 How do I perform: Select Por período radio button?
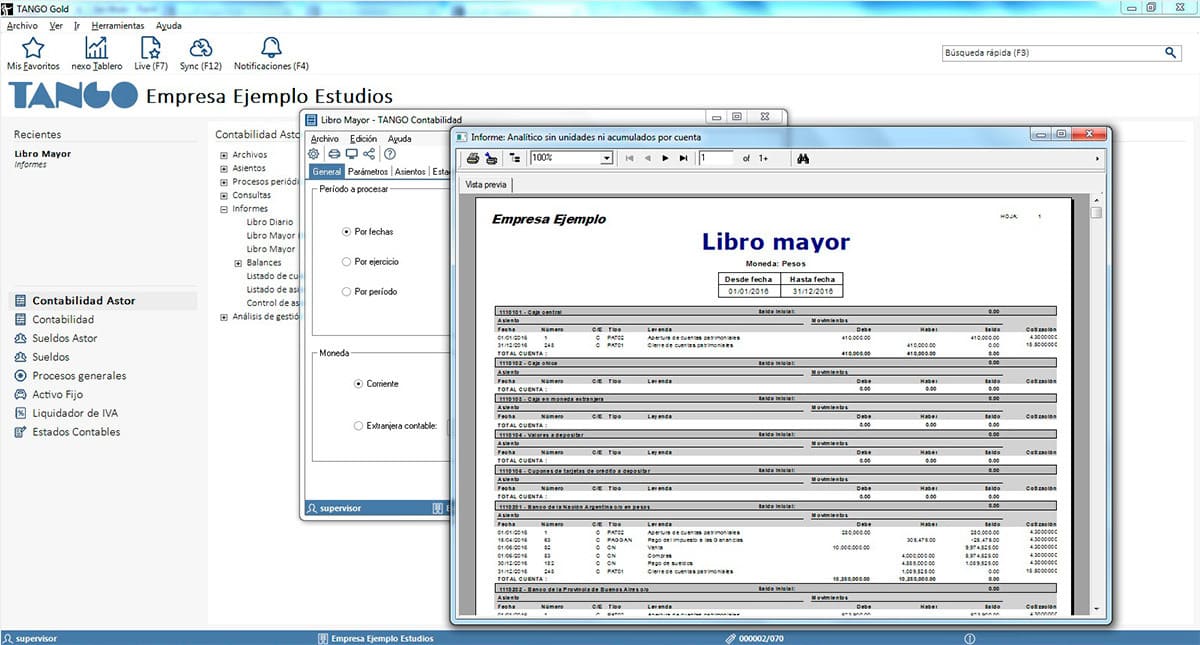(x=346, y=292)
